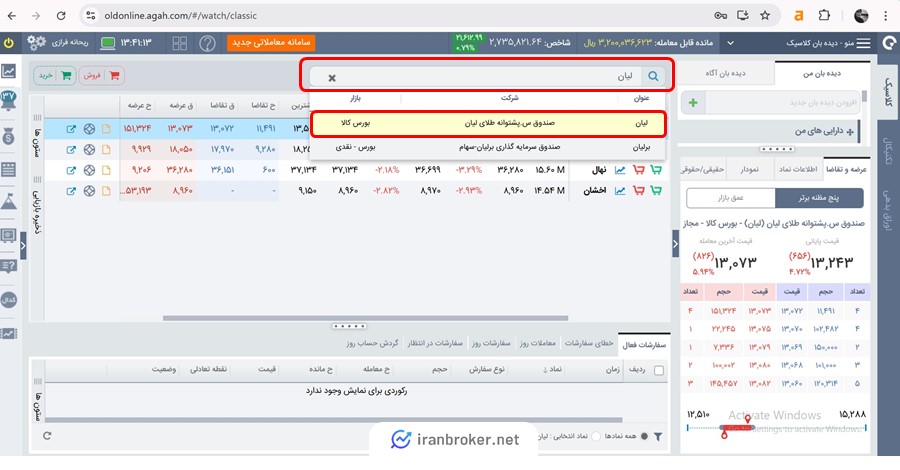The width and height of the screenshot is (900, 470).
Task: Bookmark the page with the star icon
Action: pos(765,15)
